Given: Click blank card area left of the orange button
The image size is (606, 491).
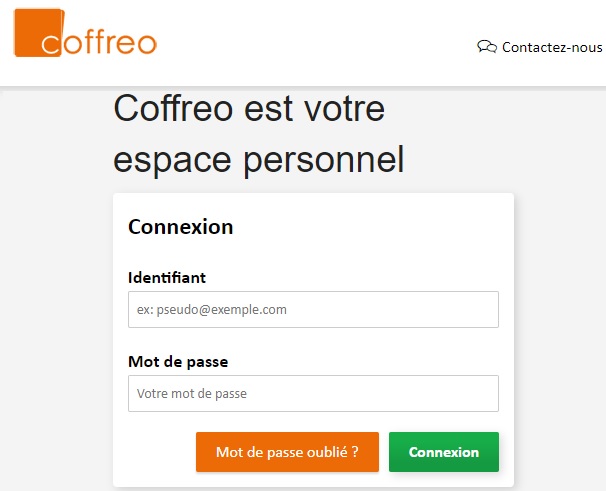Looking at the screenshot, I should coord(155,452).
